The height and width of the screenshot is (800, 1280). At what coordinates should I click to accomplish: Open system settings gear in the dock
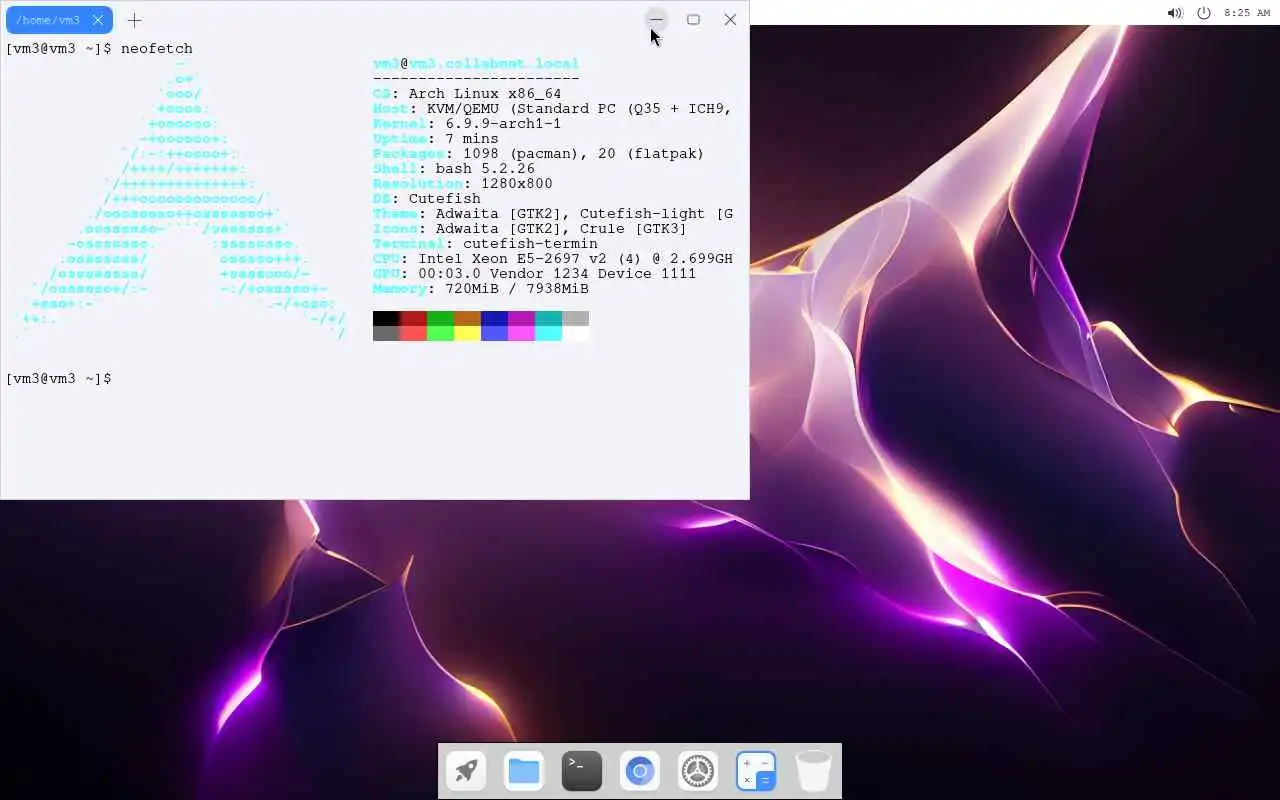(x=698, y=771)
